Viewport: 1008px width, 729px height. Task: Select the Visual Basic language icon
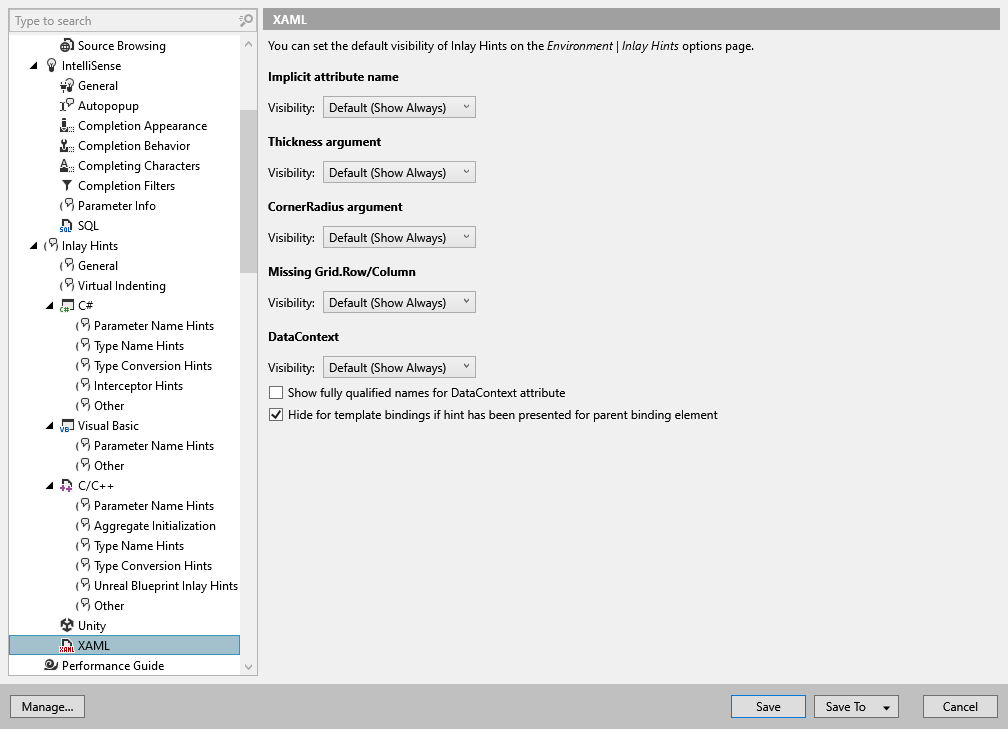pos(68,425)
